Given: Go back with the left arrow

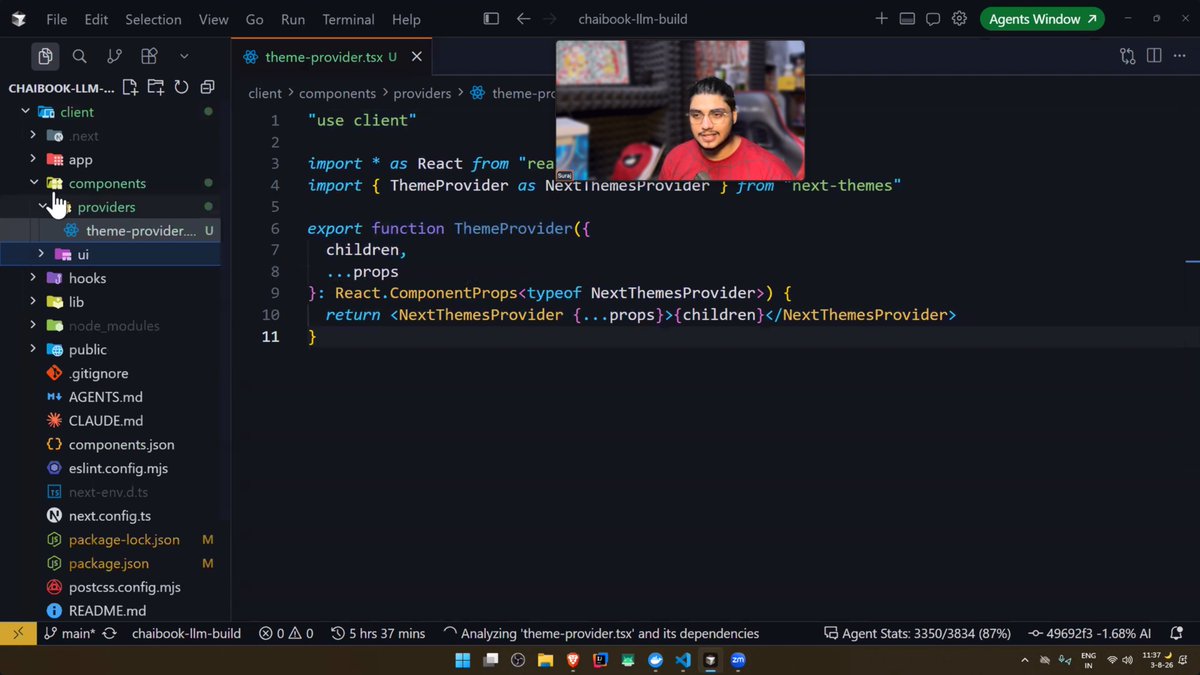Looking at the screenshot, I should pos(523,19).
